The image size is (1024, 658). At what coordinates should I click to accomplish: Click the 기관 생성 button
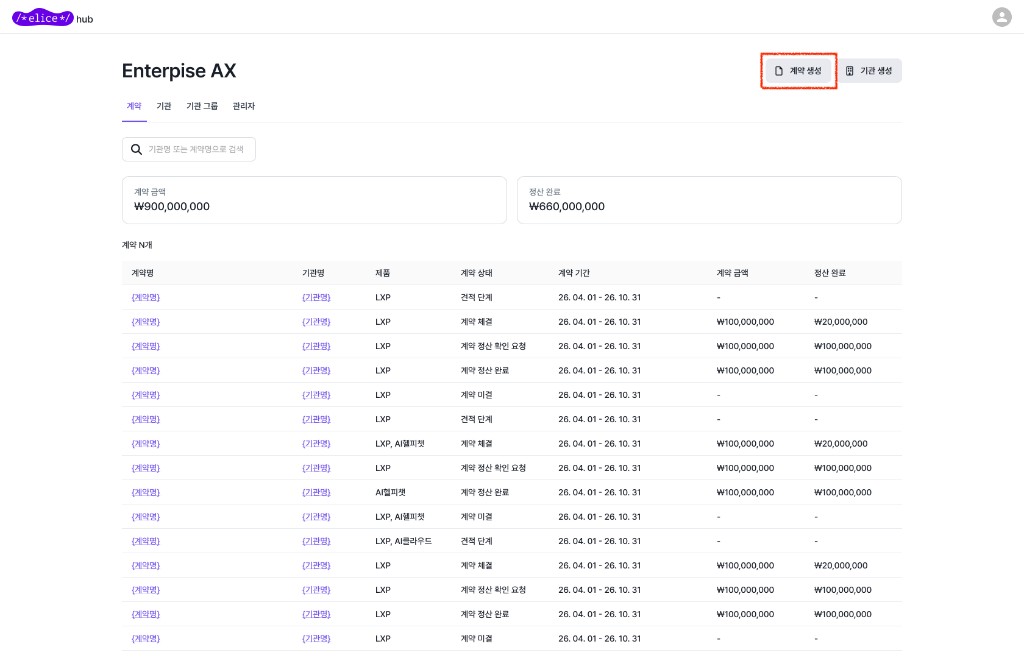coord(869,70)
